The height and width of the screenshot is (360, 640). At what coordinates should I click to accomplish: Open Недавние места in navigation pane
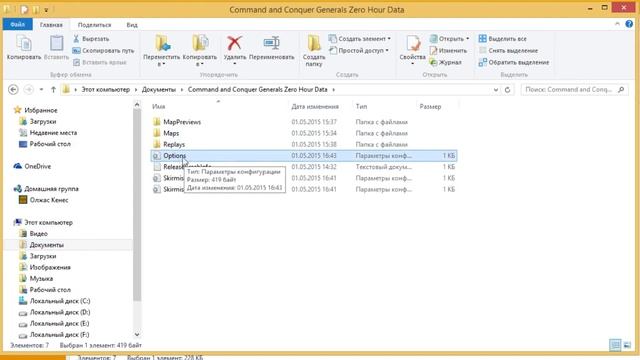coord(53,133)
